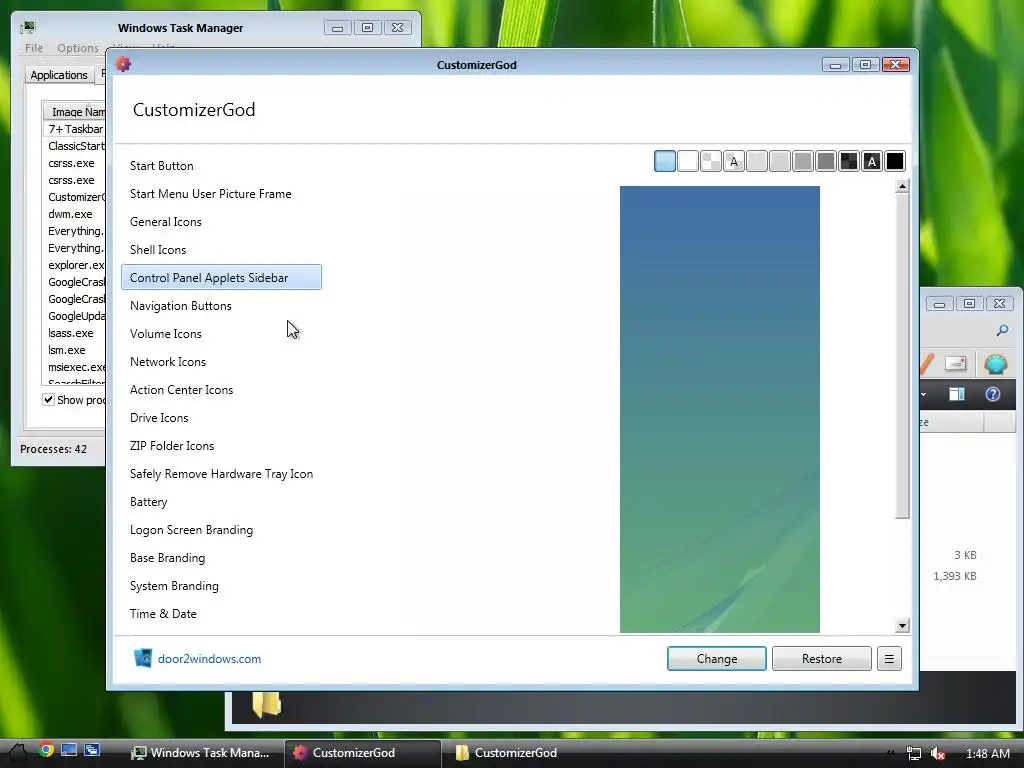Open the Start menu button
1024x768 pixels.
(x=17, y=753)
